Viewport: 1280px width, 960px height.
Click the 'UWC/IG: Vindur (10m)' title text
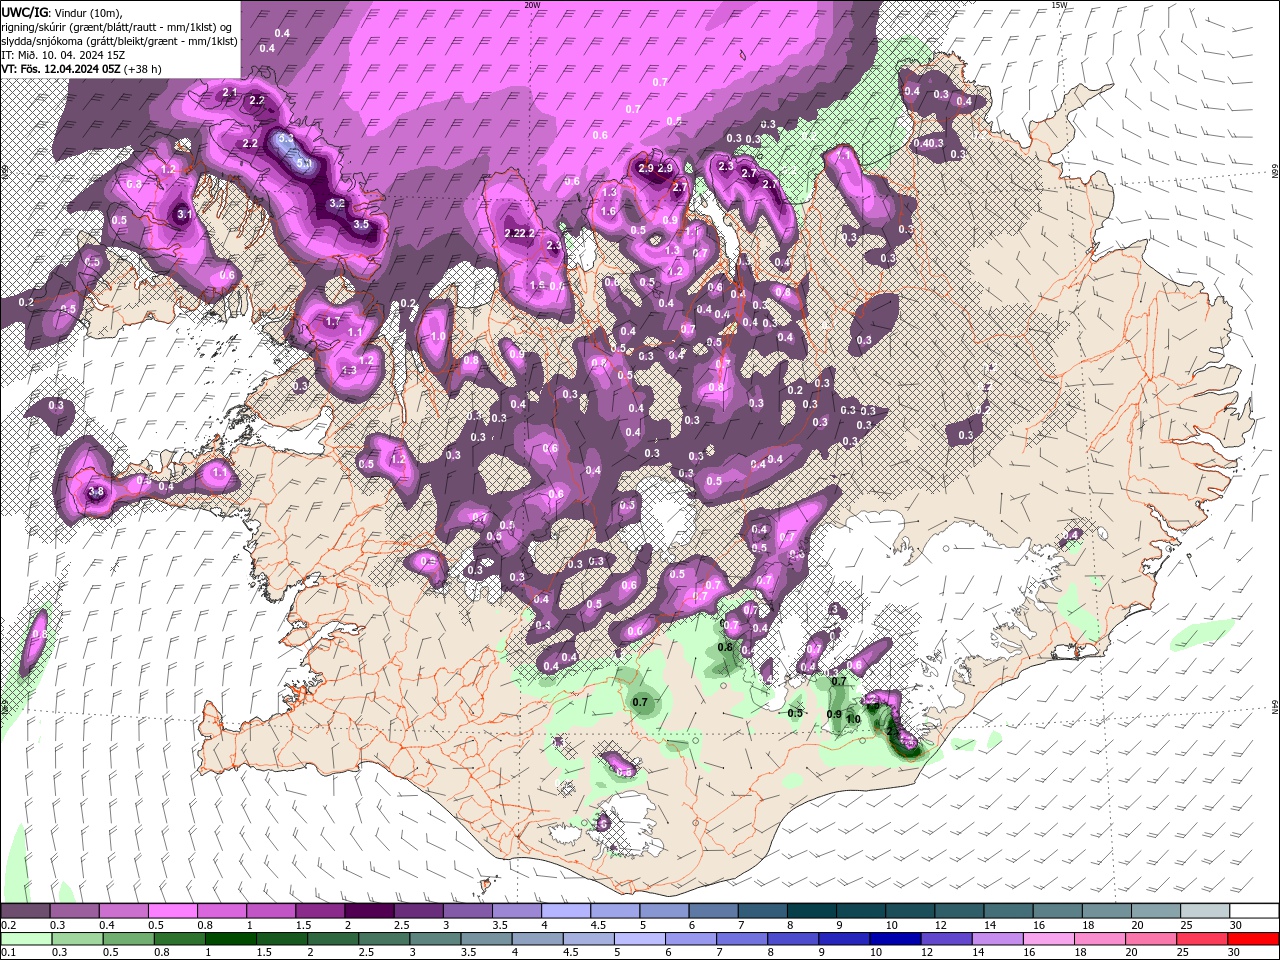pos(62,12)
